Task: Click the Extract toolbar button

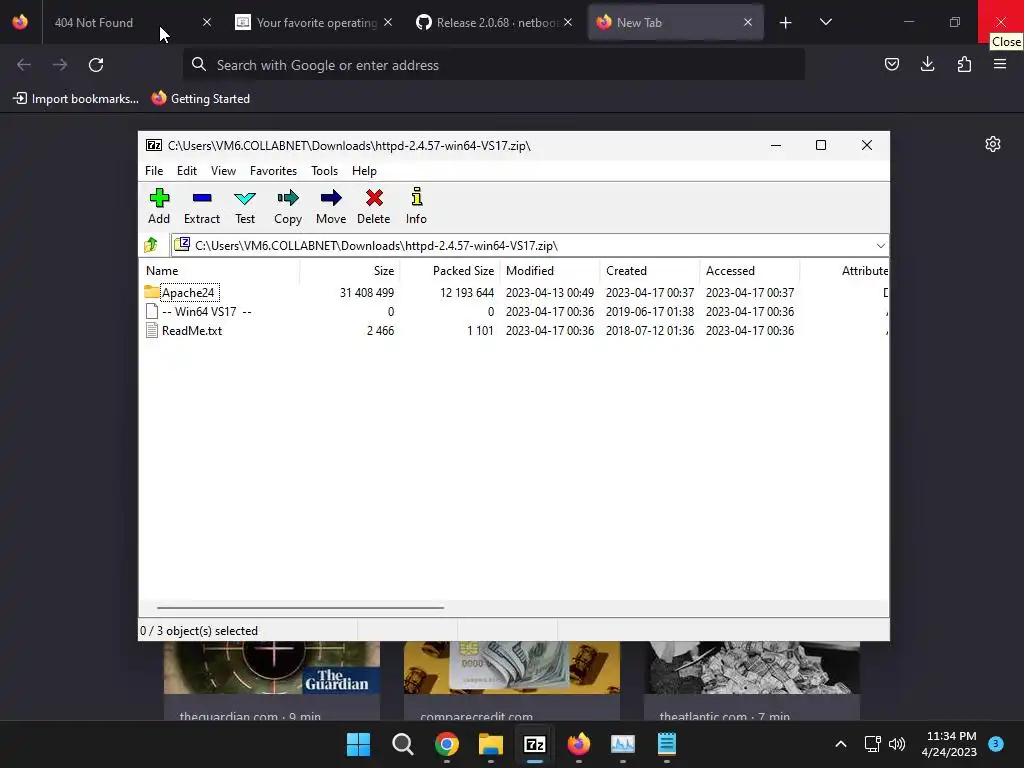Action: [x=202, y=206]
